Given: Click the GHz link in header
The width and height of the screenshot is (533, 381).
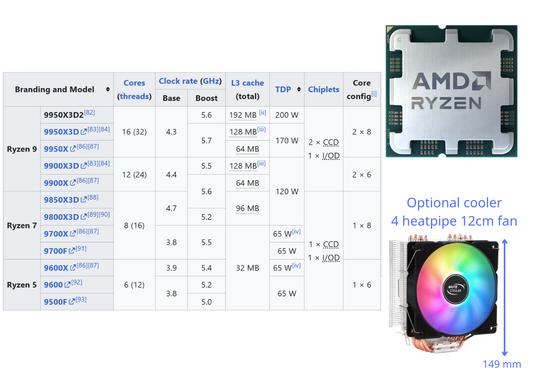Looking at the screenshot, I should pos(211,81).
